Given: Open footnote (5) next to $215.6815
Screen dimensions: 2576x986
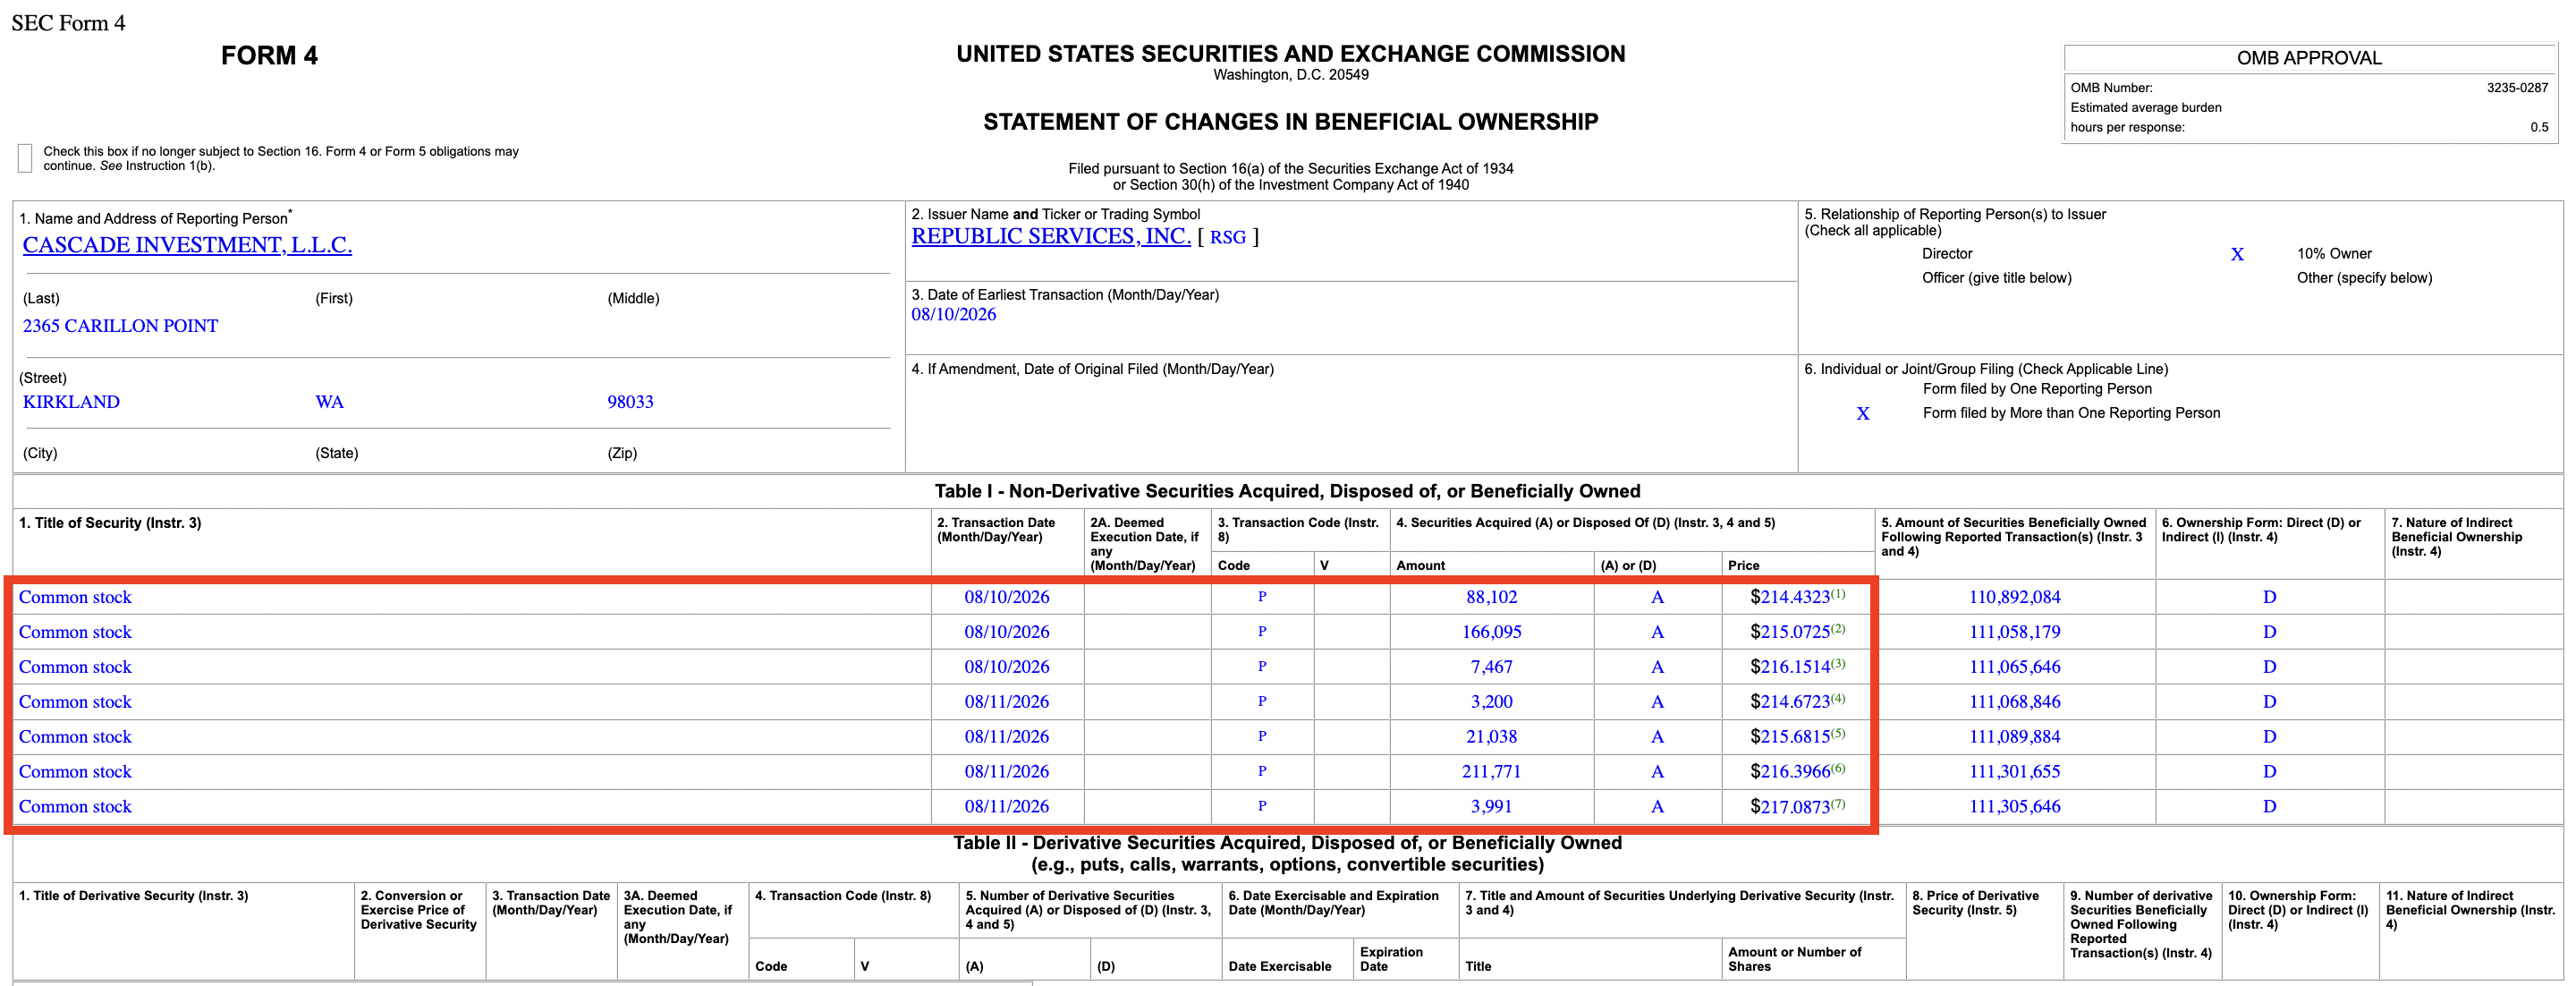Looking at the screenshot, I should 1838,733.
